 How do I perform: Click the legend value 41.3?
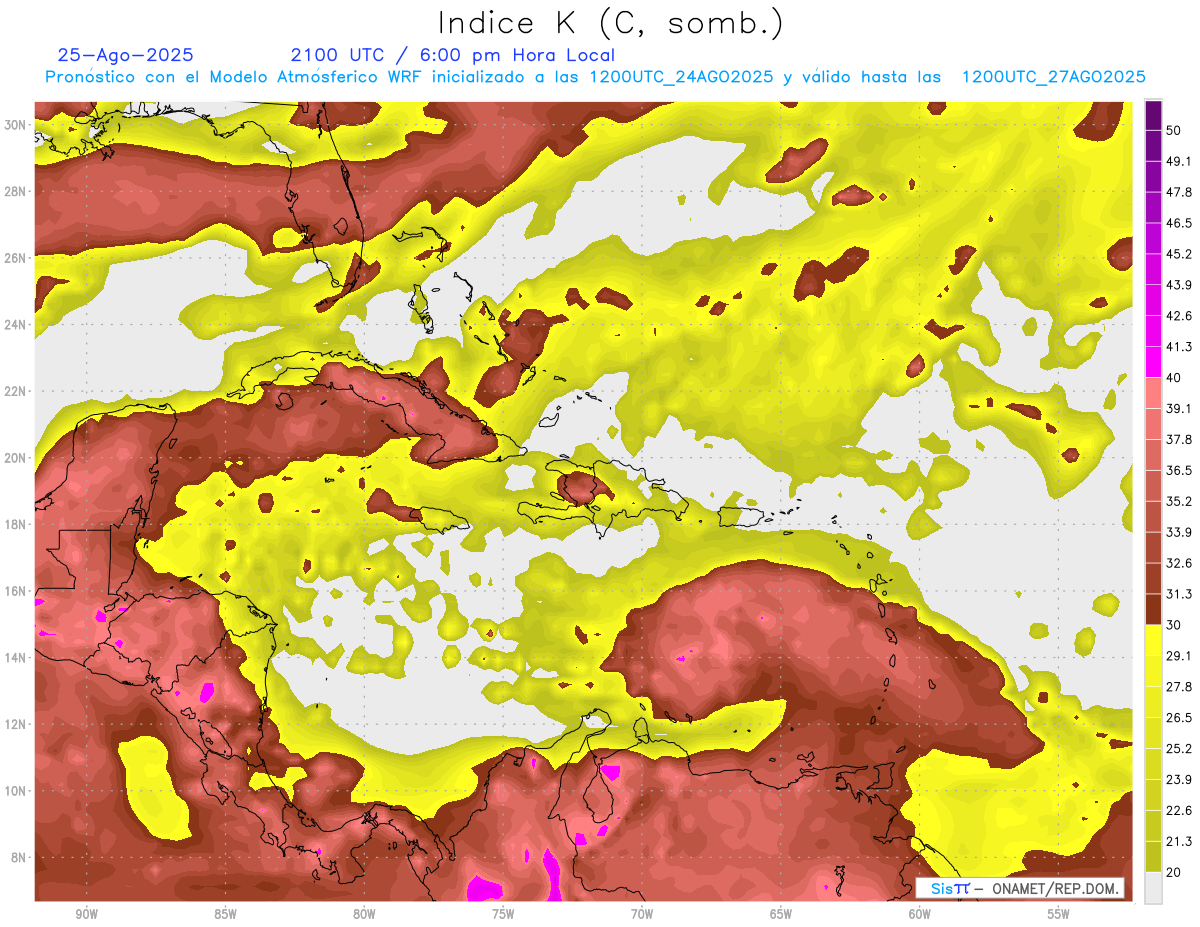1179,347
